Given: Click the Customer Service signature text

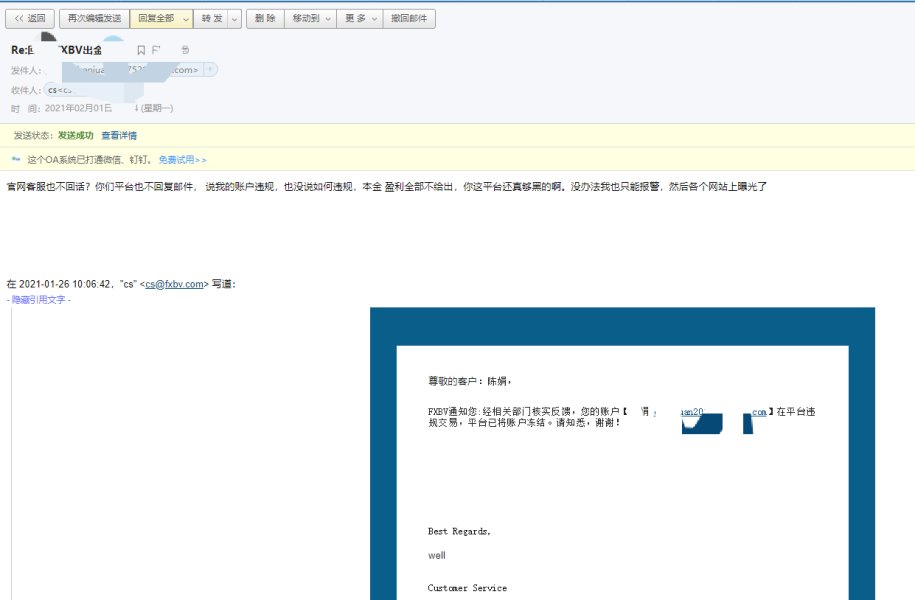Looking at the screenshot, I should (467, 588).
